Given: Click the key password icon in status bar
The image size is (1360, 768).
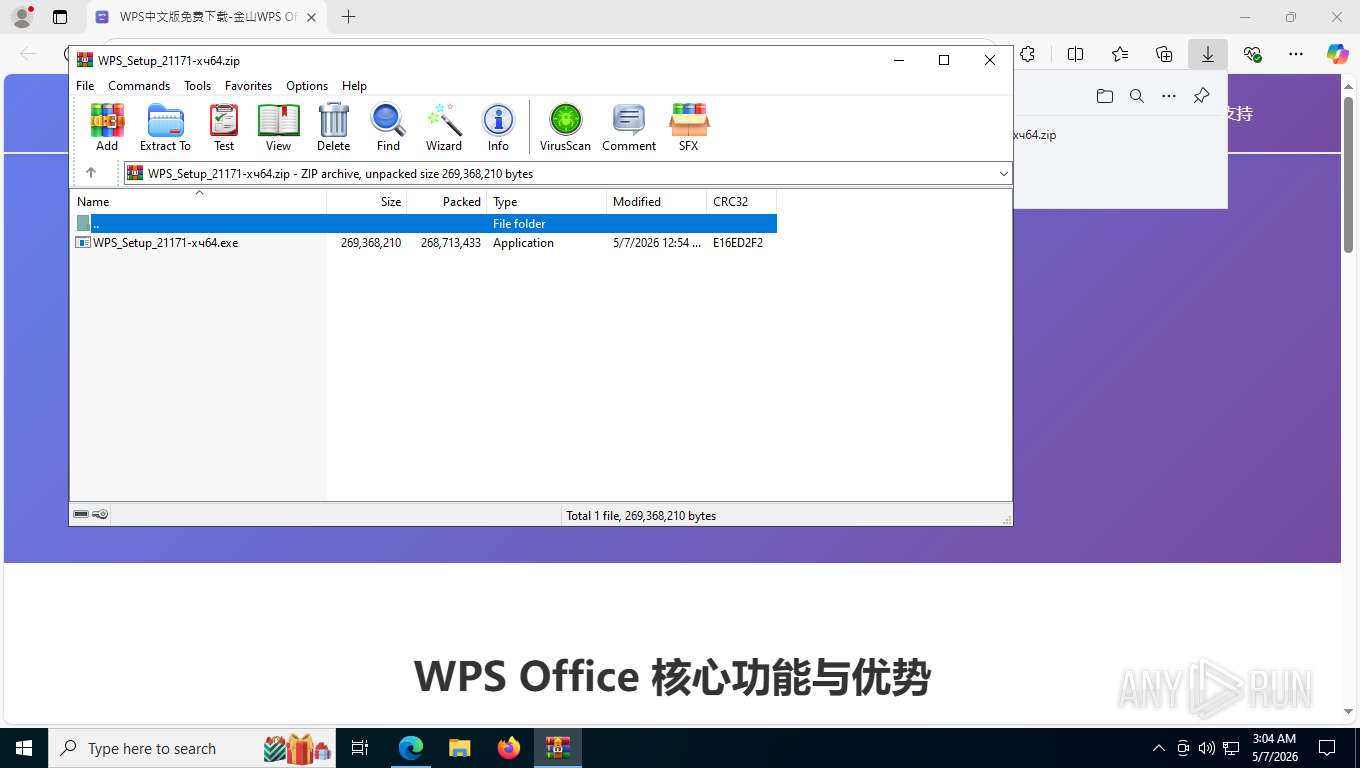Looking at the screenshot, I should tap(100, 514).
